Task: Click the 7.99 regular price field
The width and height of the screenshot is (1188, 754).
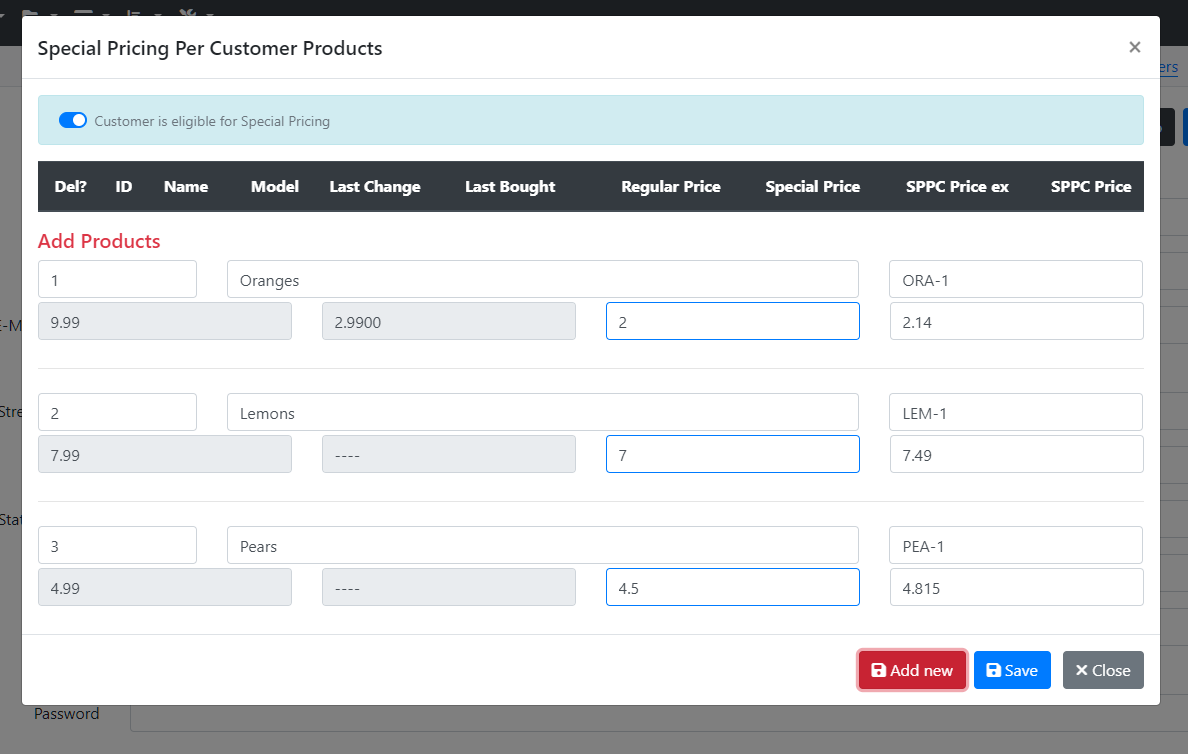Action: coord(164,454)
